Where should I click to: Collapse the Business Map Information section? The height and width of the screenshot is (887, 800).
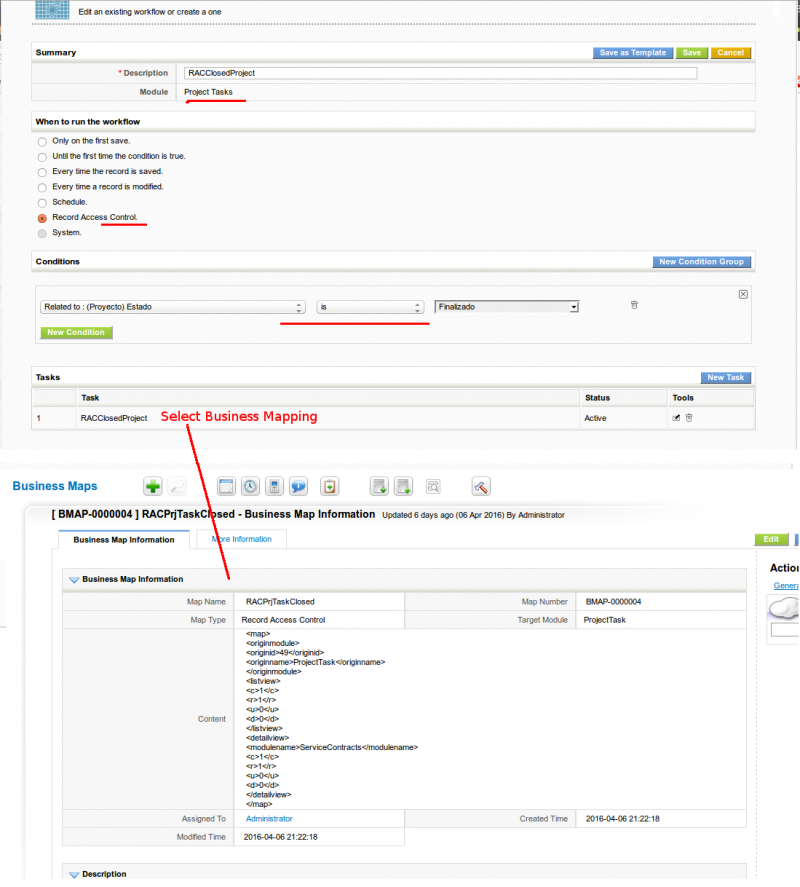(74, 579)
